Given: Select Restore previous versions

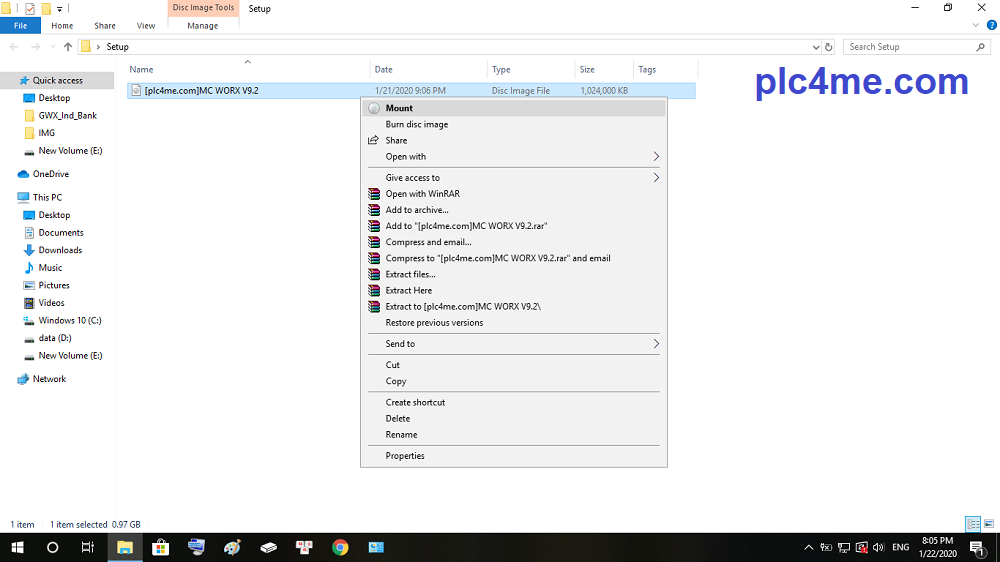Looking at the screenshot, I should click(513, 323).
